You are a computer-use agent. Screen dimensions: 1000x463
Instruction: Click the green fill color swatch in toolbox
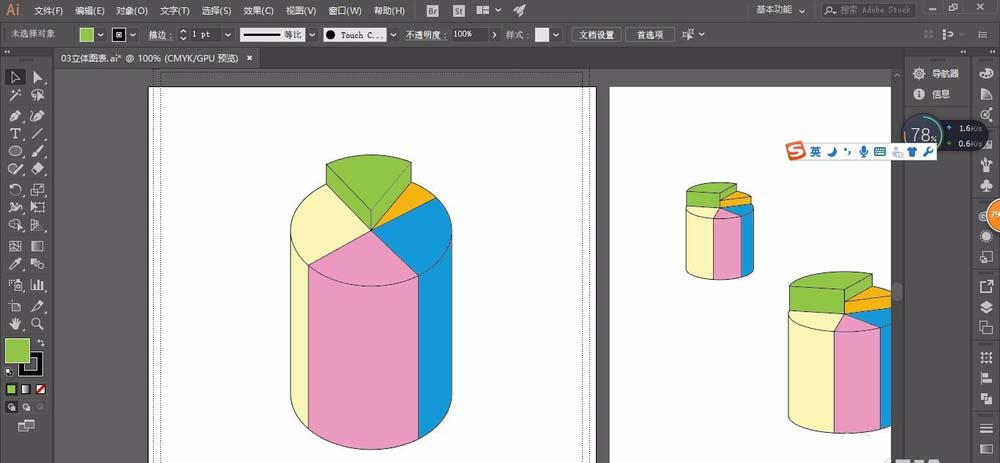17,351
